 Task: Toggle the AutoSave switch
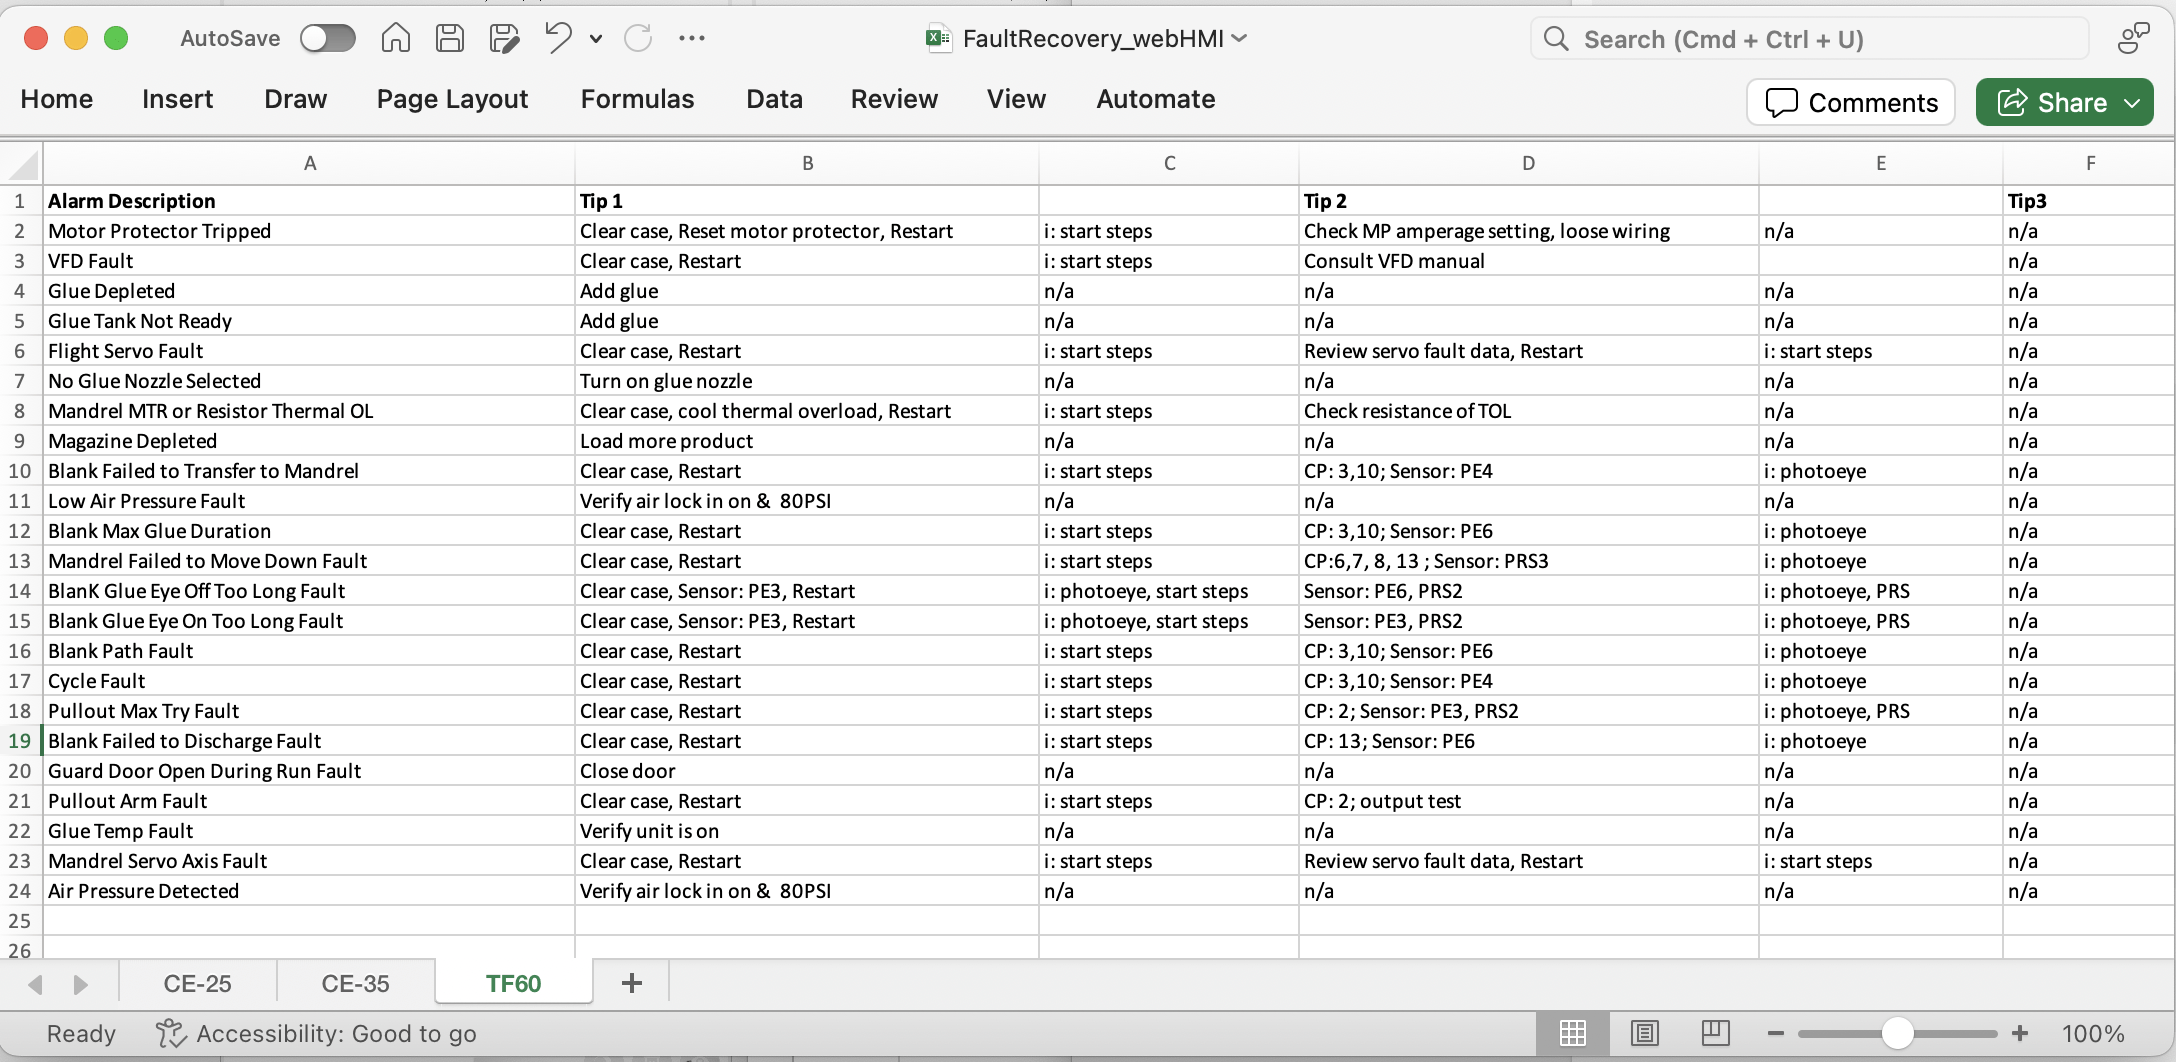328,38
